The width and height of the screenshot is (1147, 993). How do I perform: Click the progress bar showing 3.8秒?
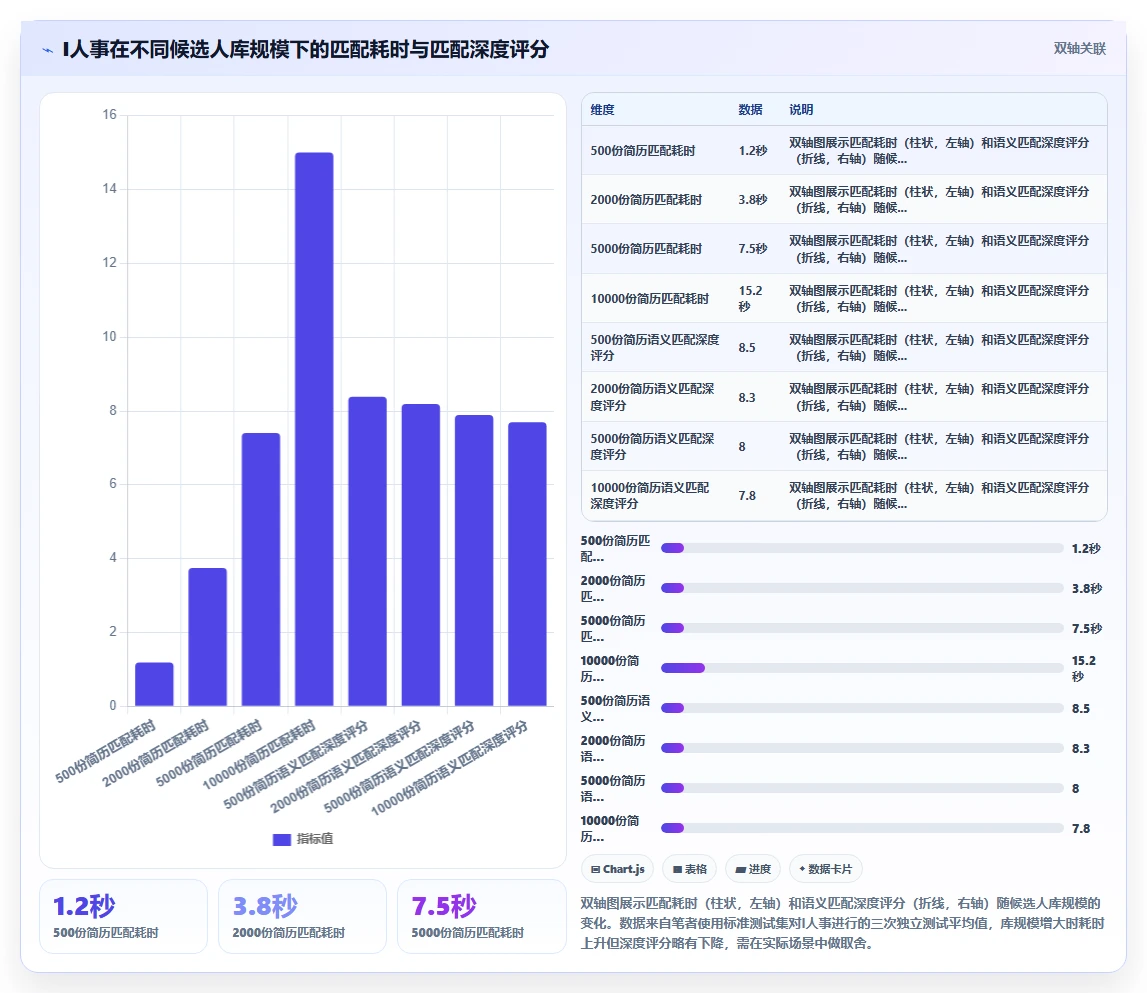tap(862, 588)
